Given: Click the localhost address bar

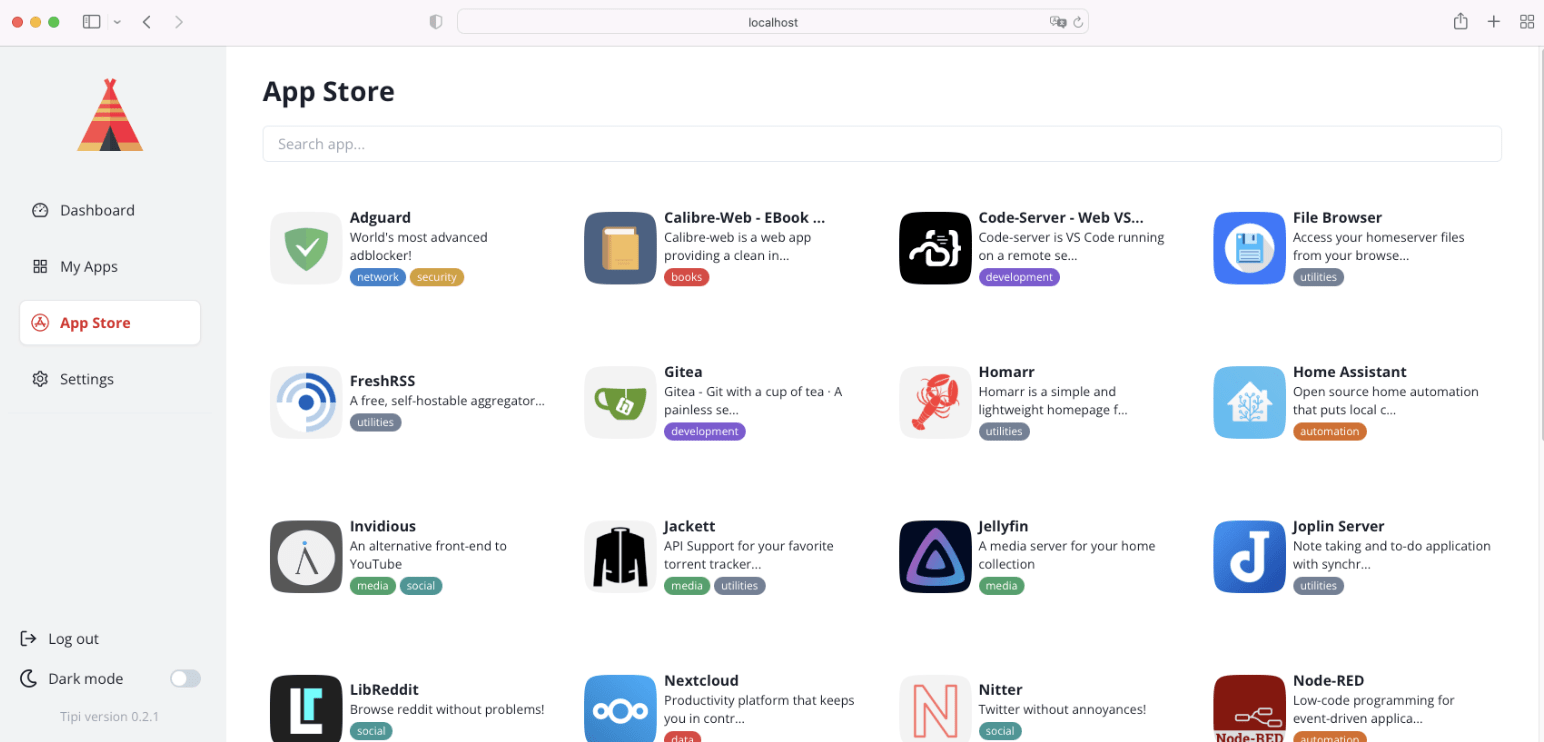Looking at the screenshot, I should click(773, 22).
